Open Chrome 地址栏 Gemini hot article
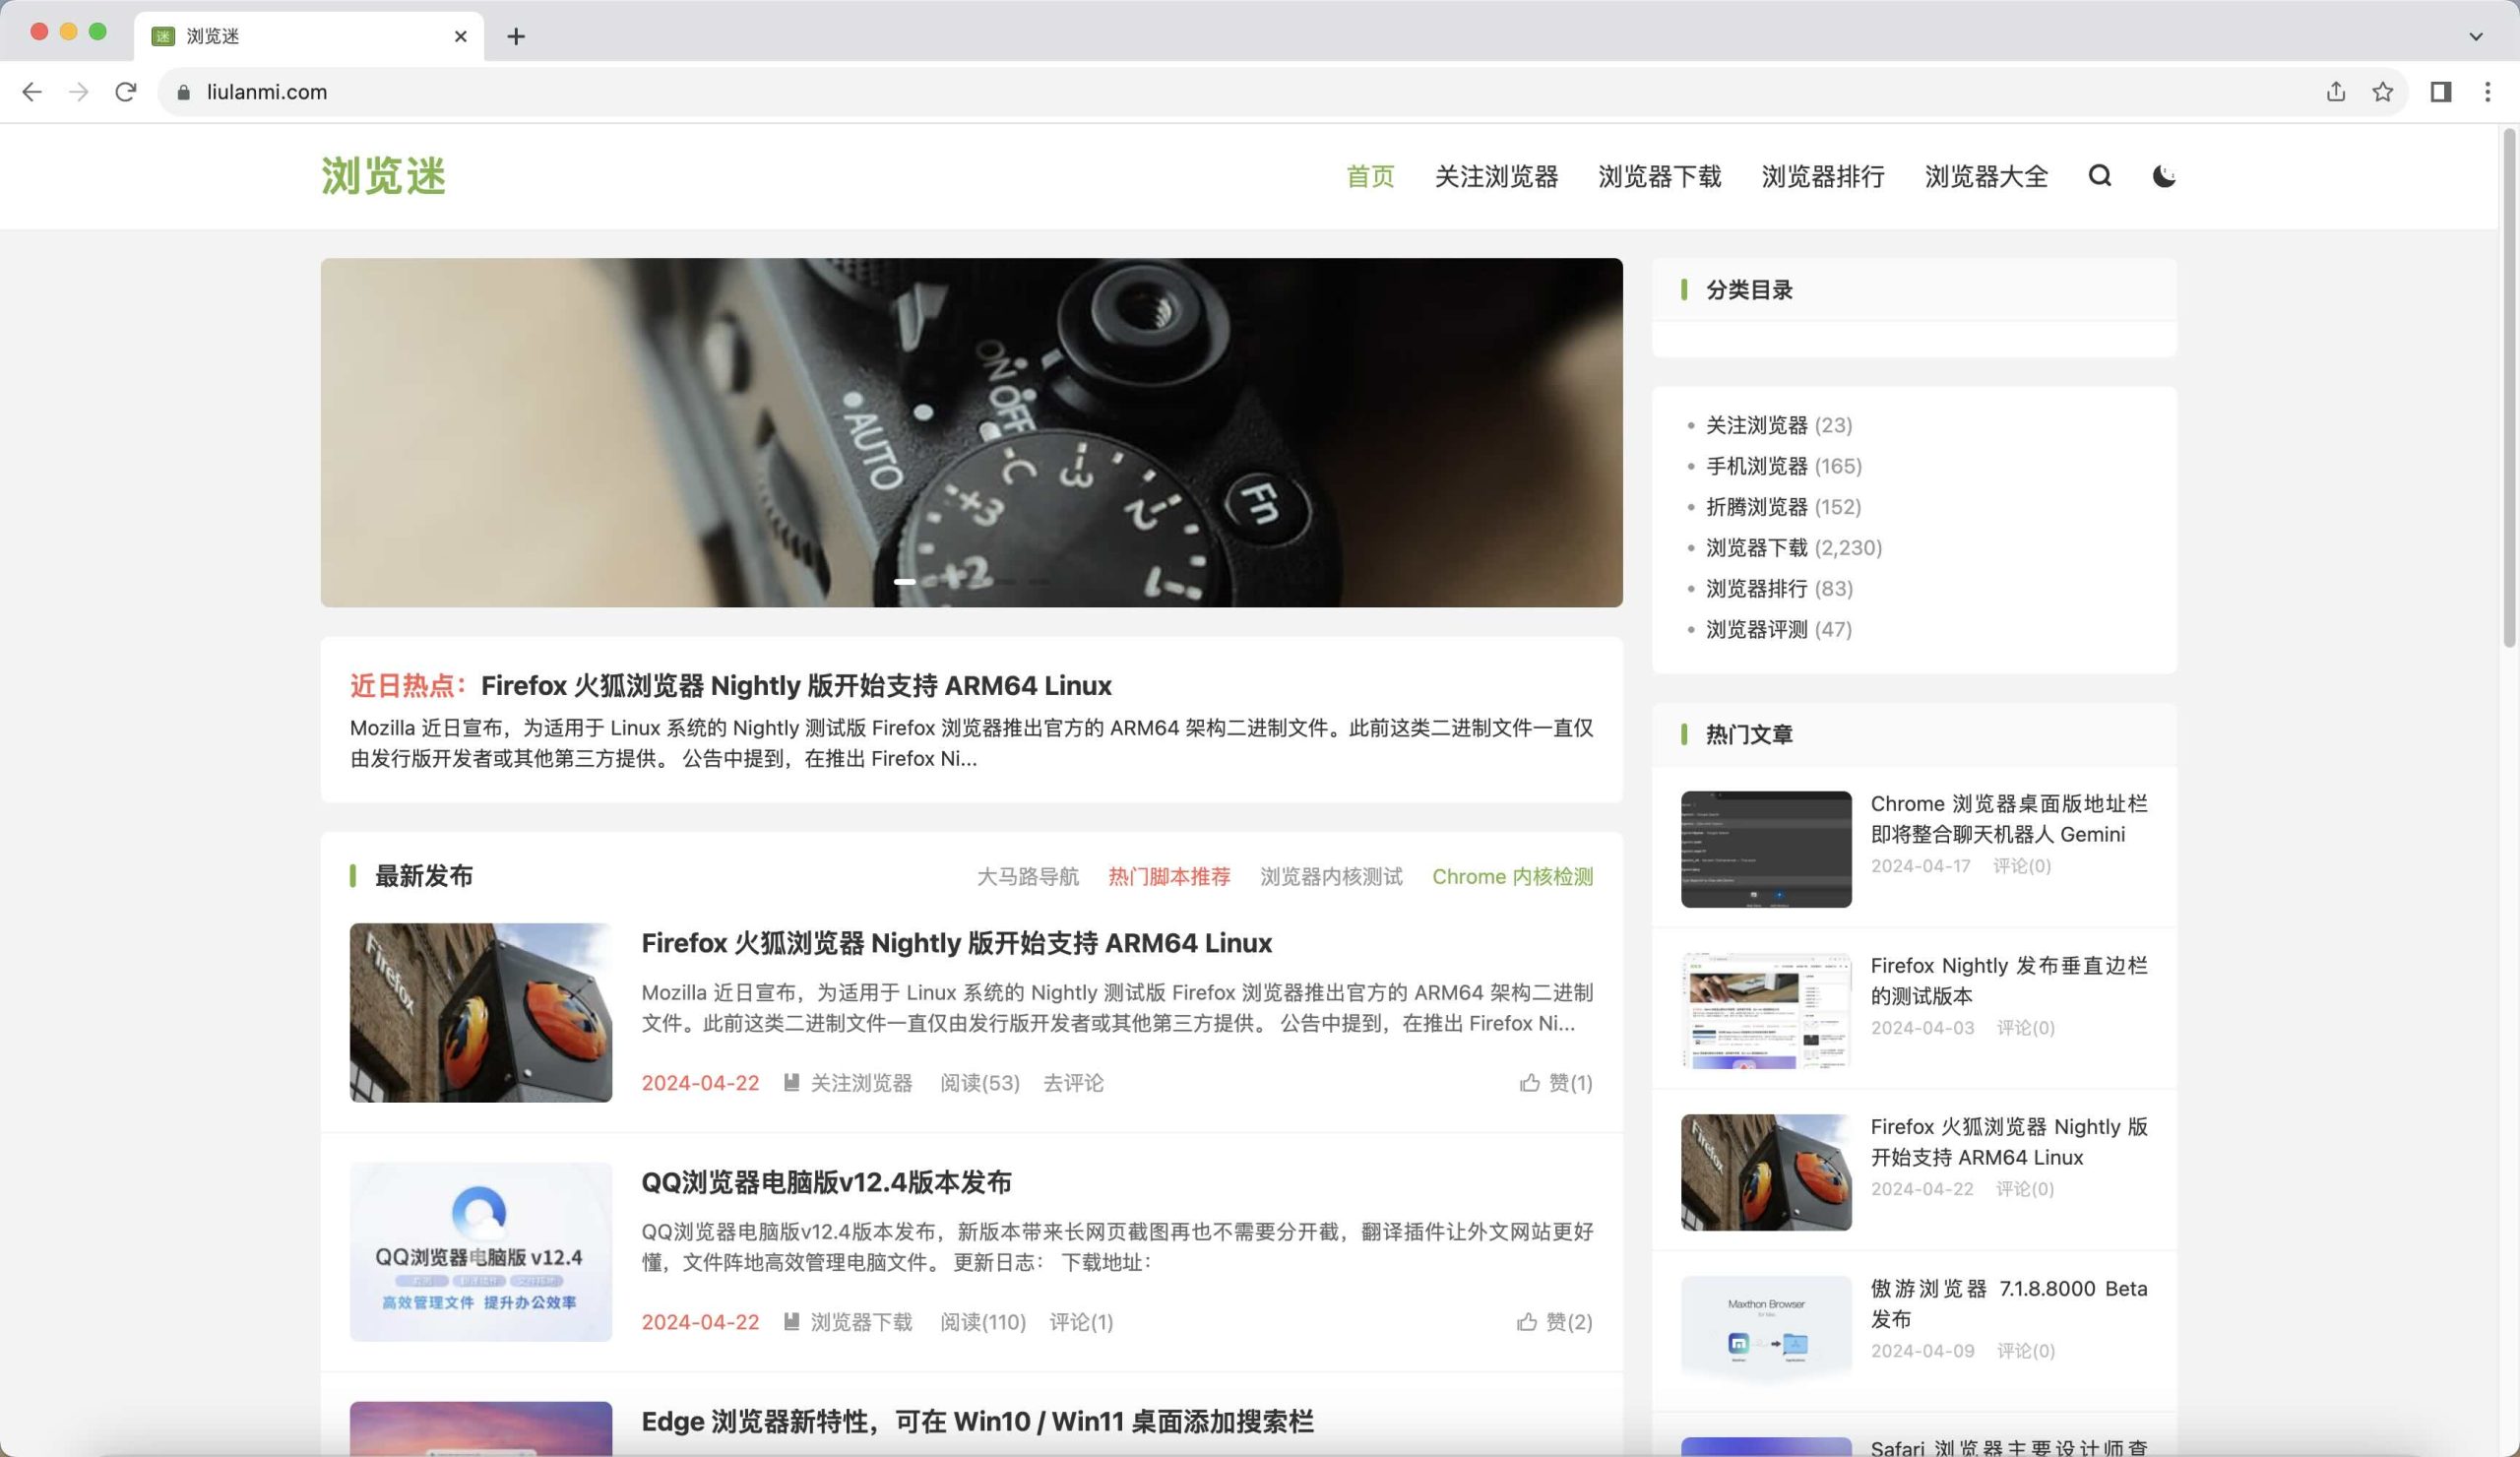The width and height of the screenshot is (2520, 1457). (2009, 819)
